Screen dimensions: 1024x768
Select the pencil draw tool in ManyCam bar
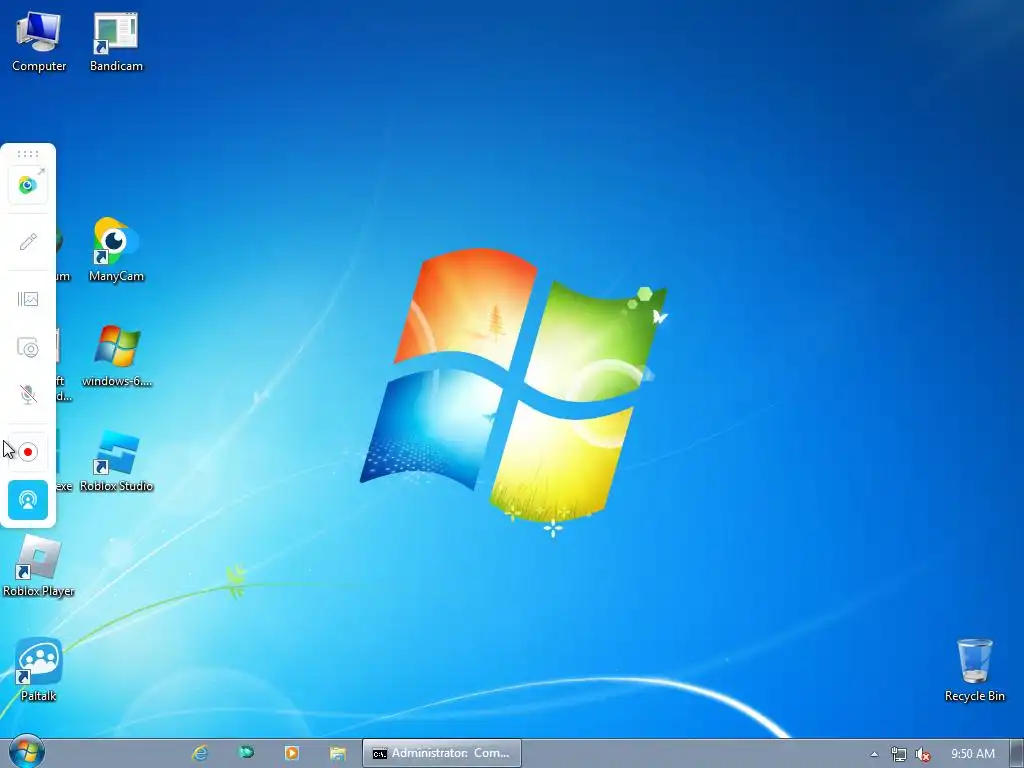coord(27,242)
